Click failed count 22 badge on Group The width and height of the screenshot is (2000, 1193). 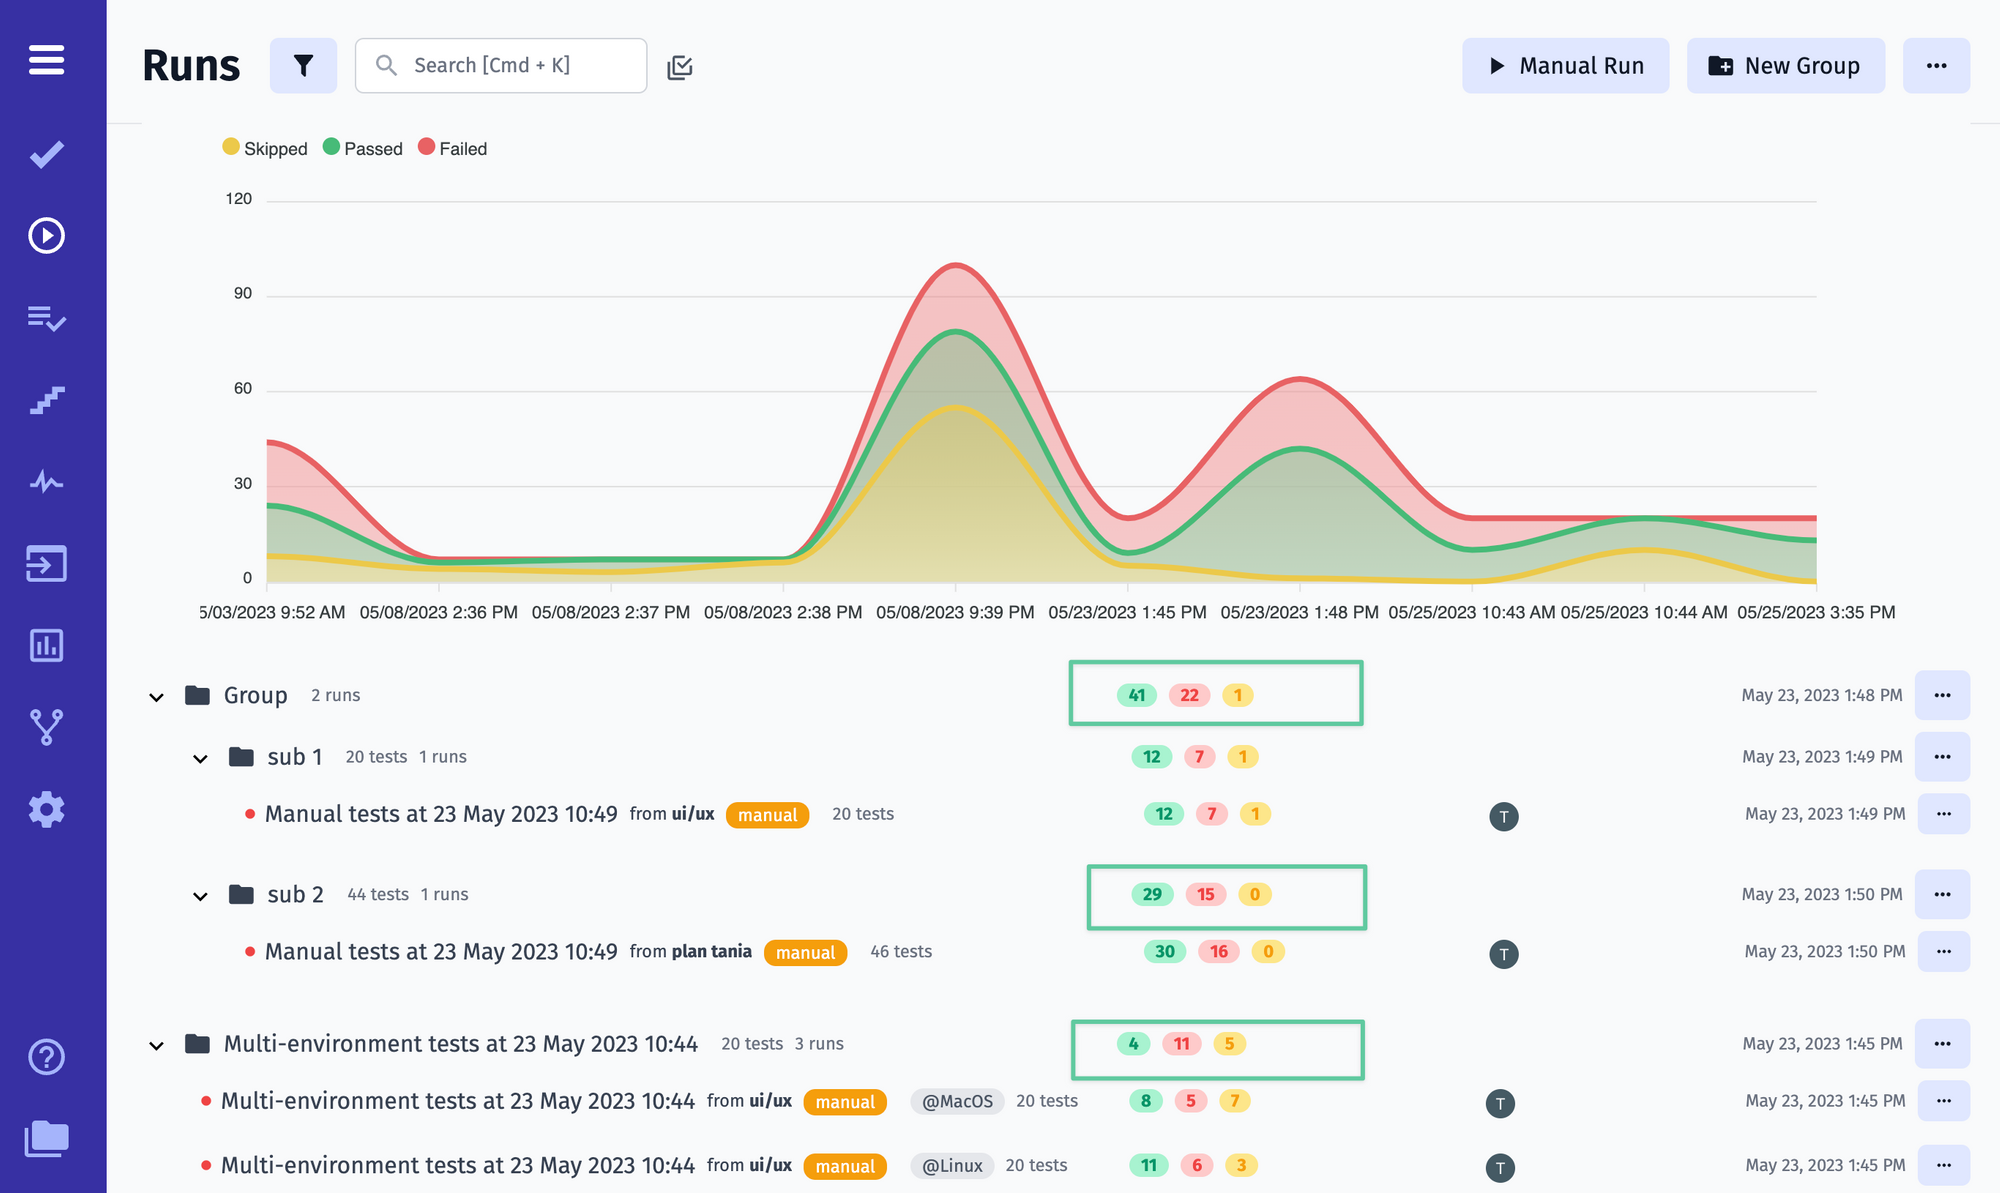(1189, 695)
